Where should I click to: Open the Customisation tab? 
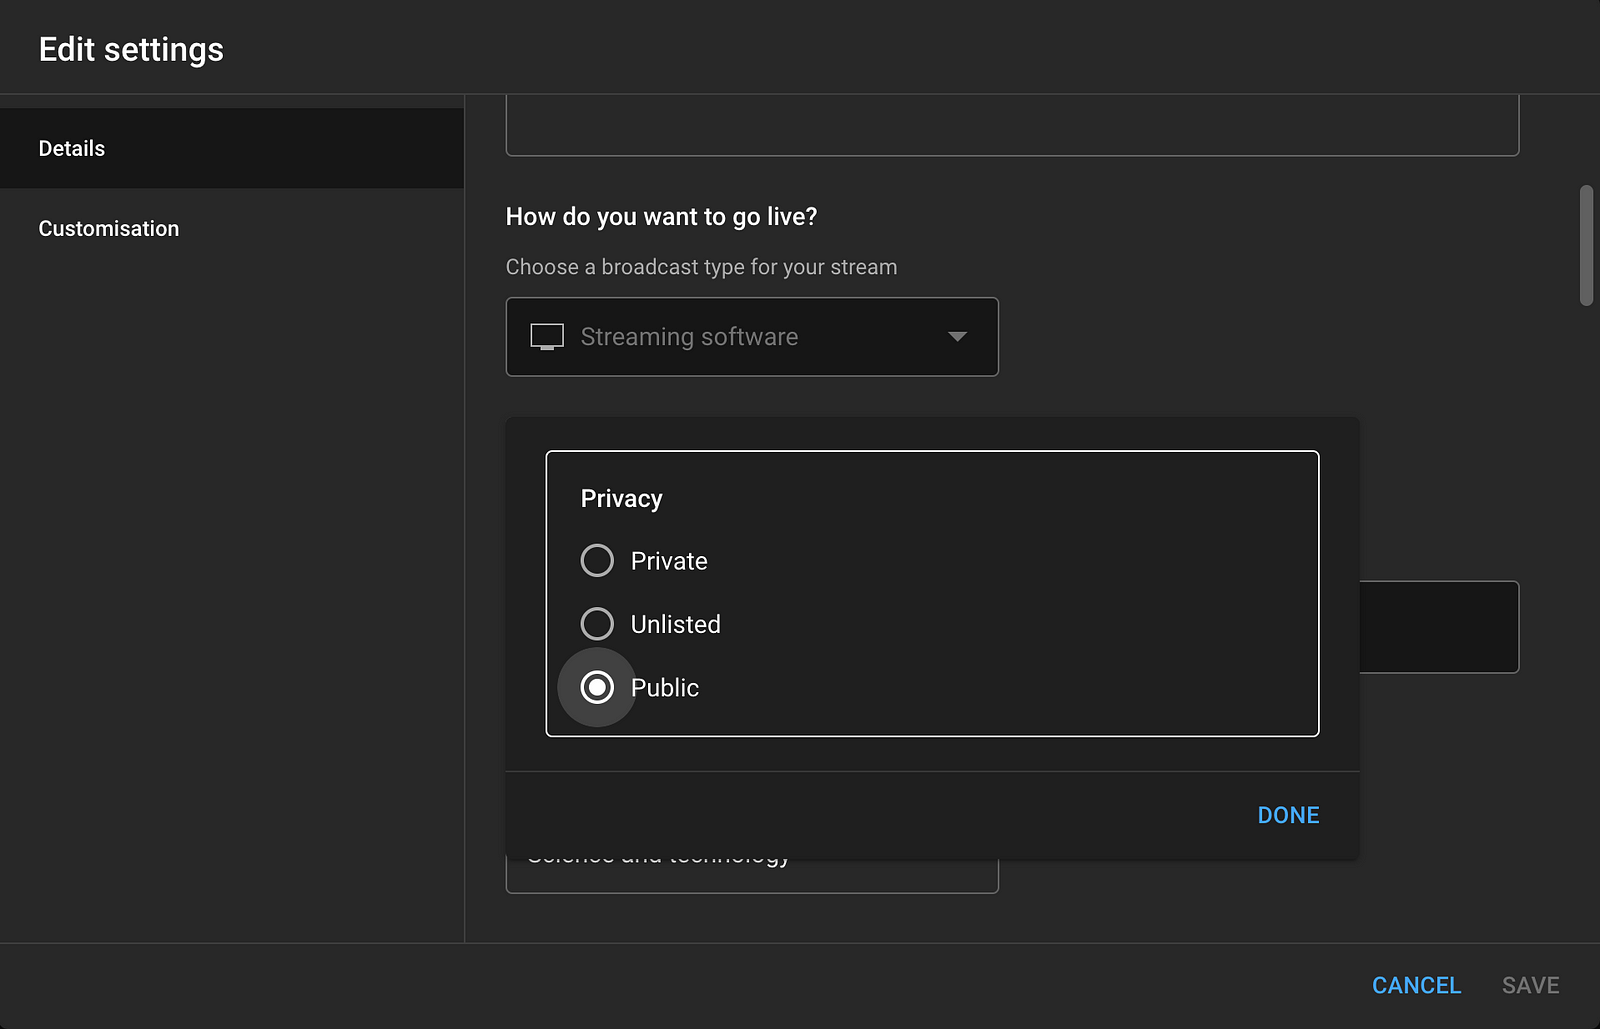click(109, 229)
